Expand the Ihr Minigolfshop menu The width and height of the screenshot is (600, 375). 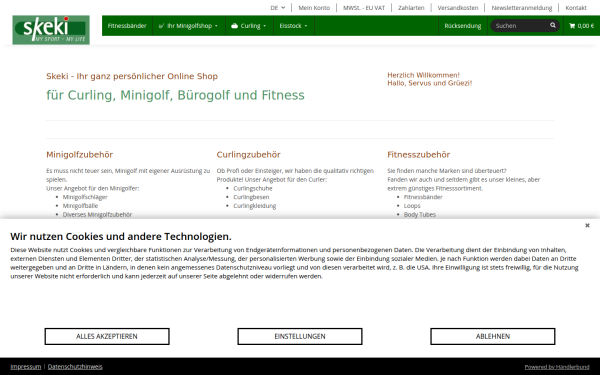coord(189,26)
